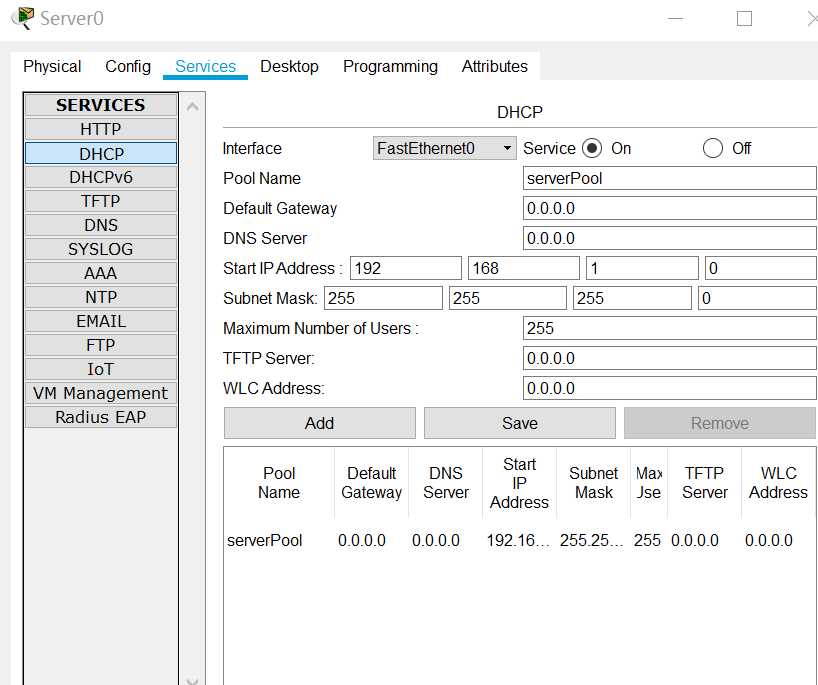Switch to the Desktop tab
The image size is (818, 685).
[290, 67]
